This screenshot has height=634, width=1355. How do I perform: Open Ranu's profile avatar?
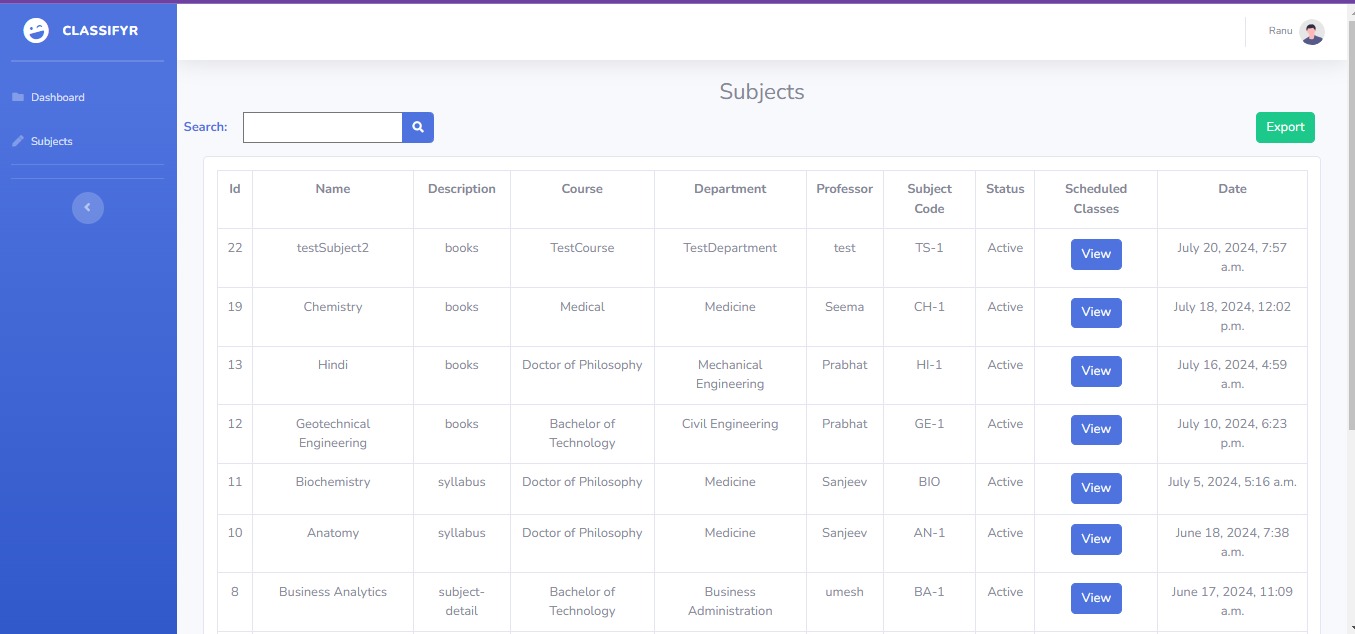1311,31
